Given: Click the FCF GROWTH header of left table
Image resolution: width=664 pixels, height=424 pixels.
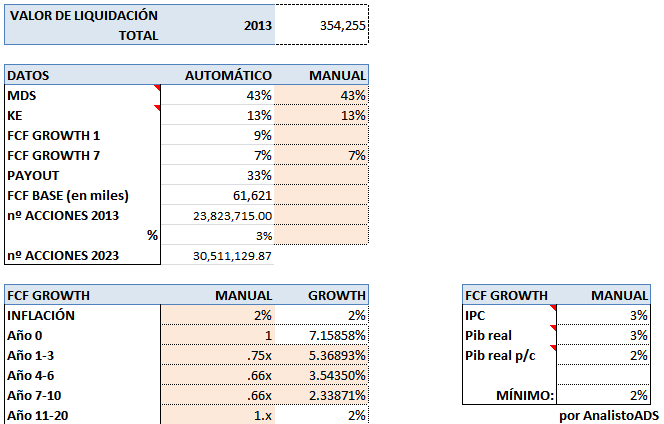Looking at the screenshot, I should [x=48, y=295].
